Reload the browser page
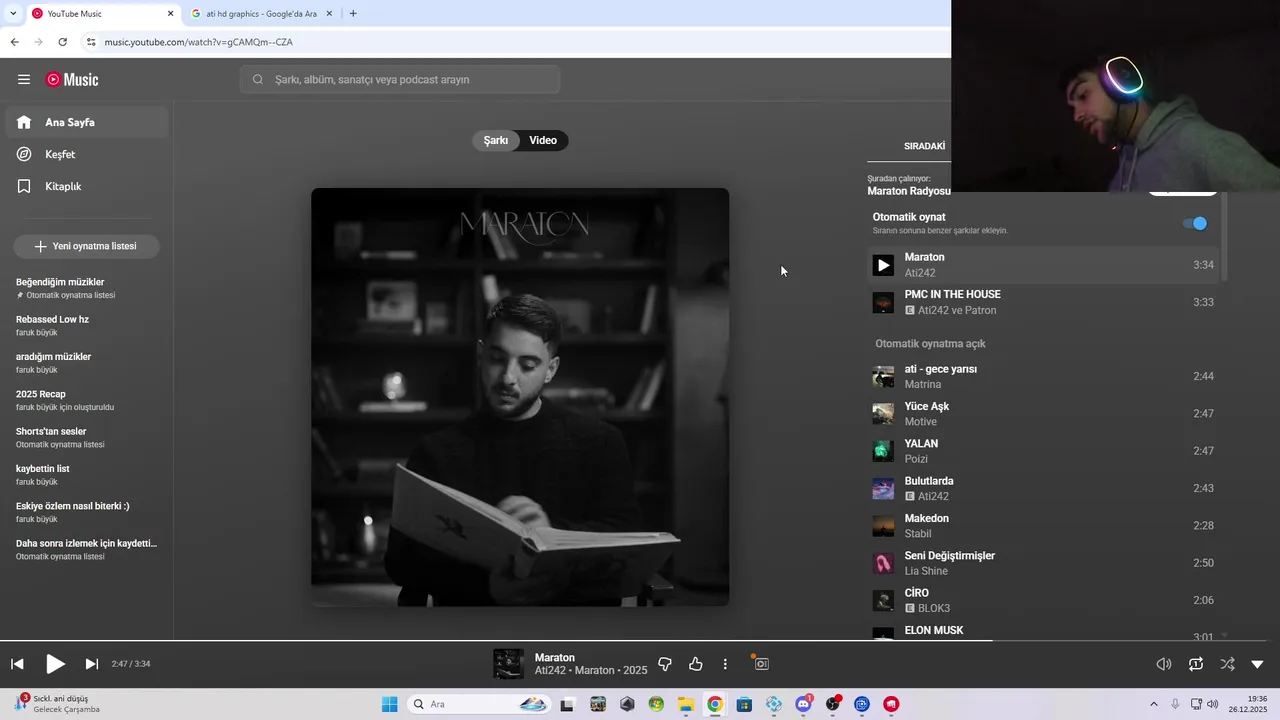Image resolution: width=1280 pixels, height=720 pixels. coord(63,42)
